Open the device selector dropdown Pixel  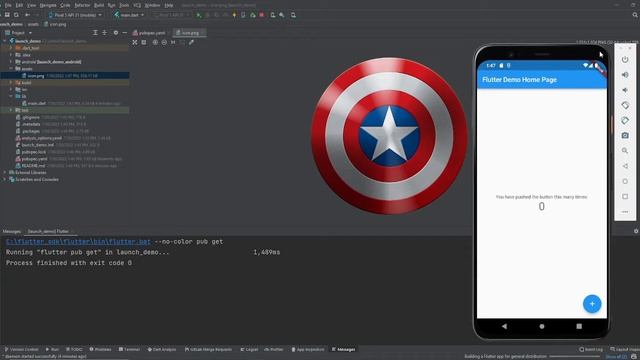[75, 15]
